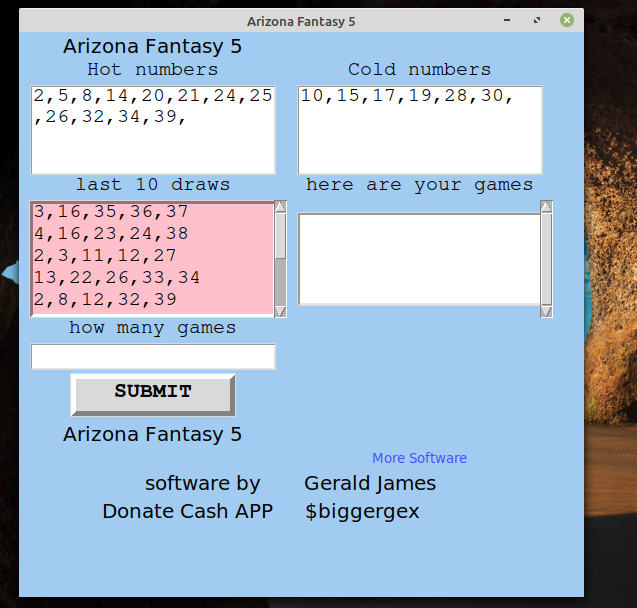Click the Gerald James author text
The image size is (637, 608).
[370, 483]
